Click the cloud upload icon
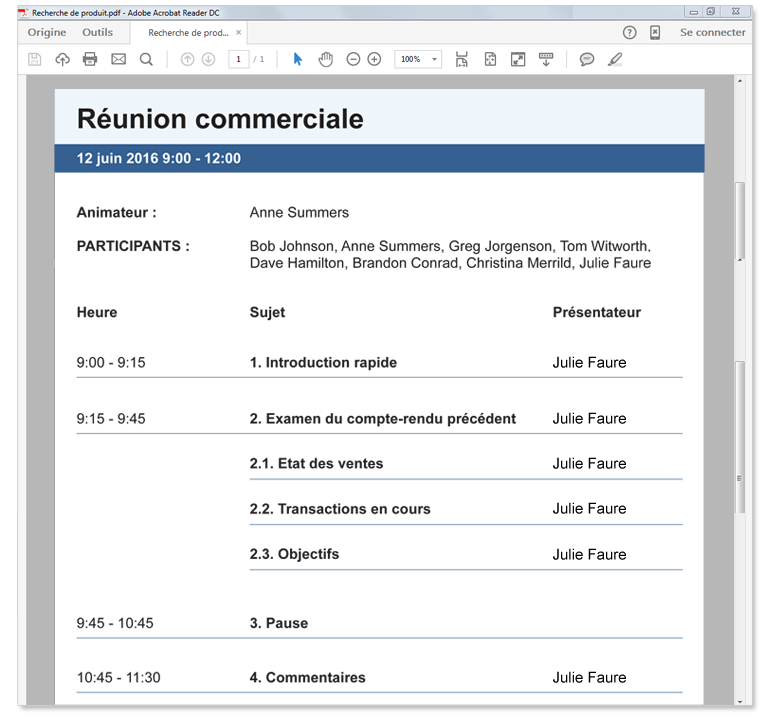Image resolution: width=770 pixels, height=727 pixels. [62, 59]
